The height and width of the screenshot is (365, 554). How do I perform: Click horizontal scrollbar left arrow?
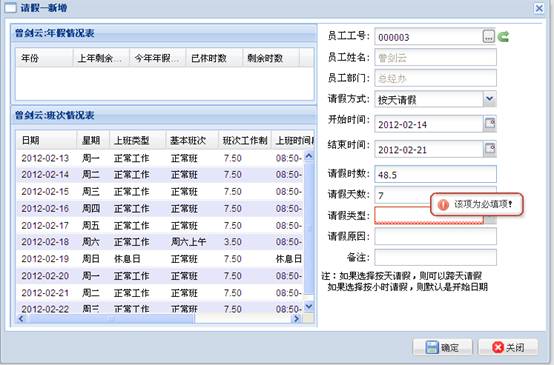click(20, 319)
